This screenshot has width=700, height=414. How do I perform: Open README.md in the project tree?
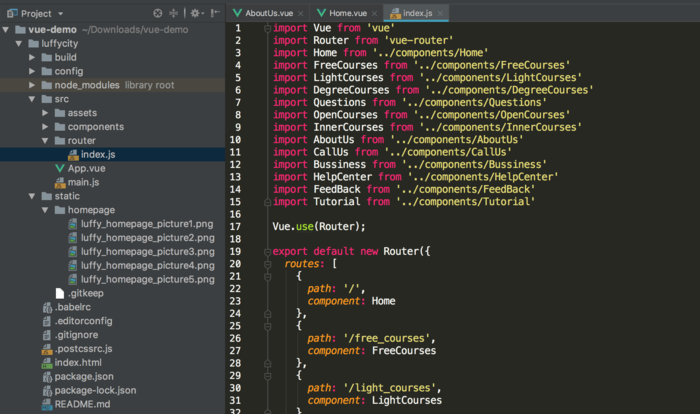82,404
